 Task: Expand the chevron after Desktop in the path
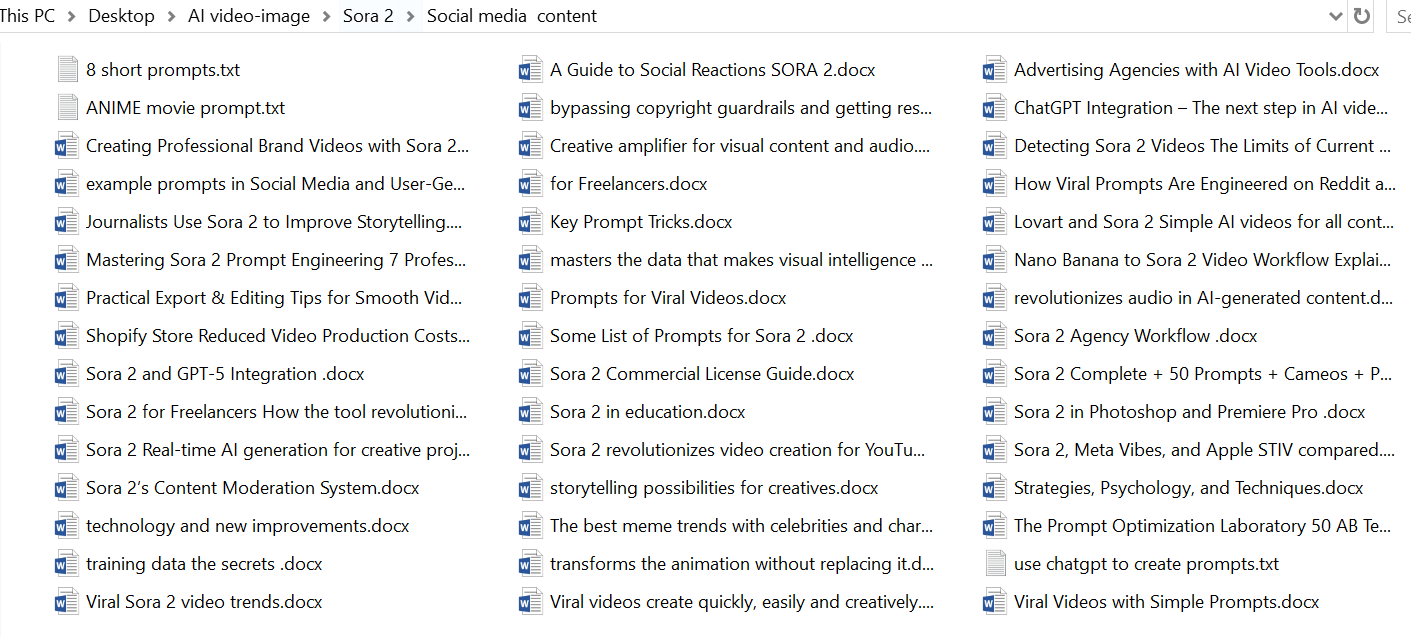(171, 16)
